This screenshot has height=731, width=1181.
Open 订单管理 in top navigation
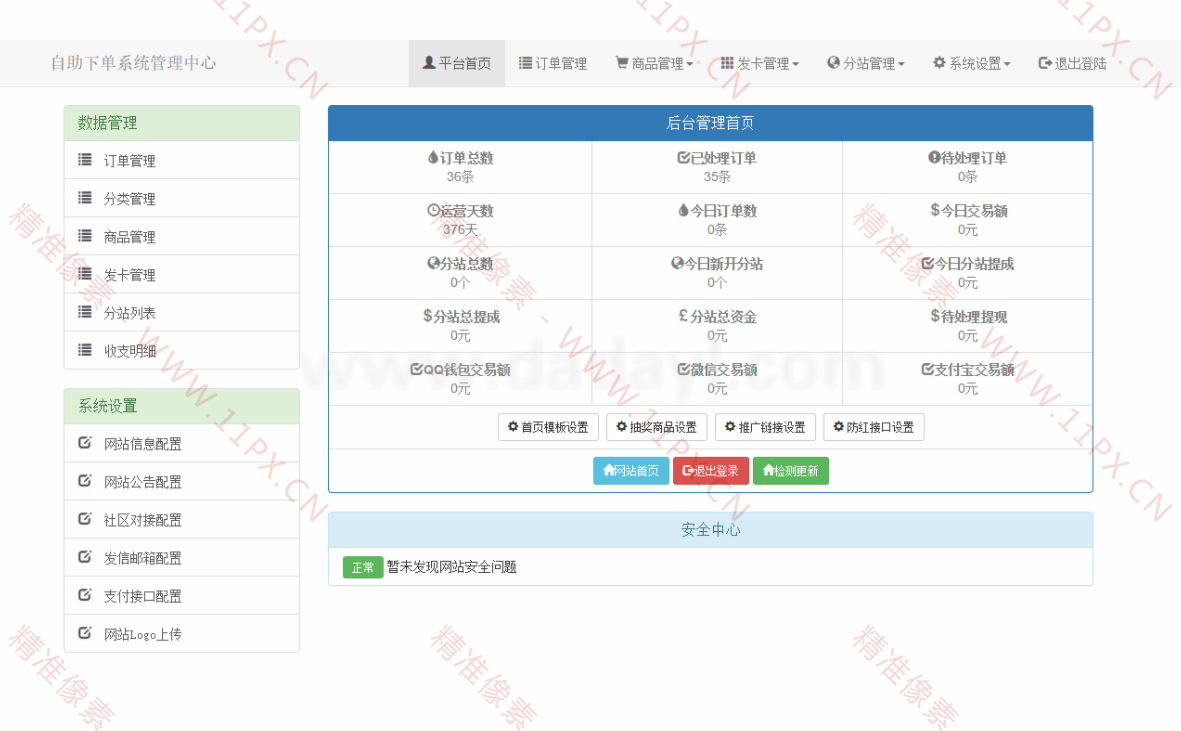point(553,63)
